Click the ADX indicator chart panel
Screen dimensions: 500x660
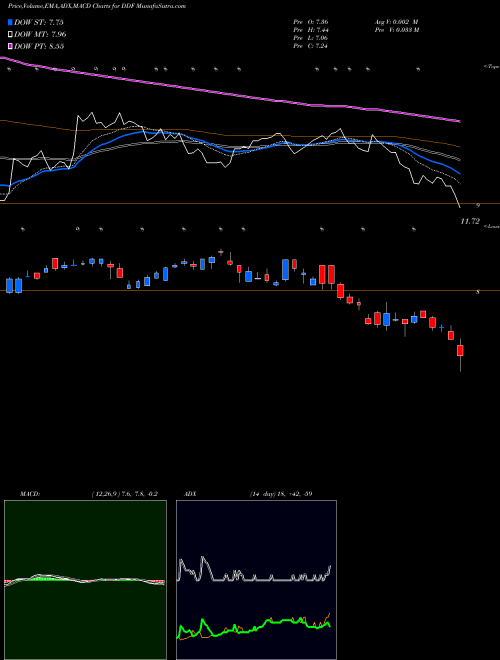(x=256, y=580)
